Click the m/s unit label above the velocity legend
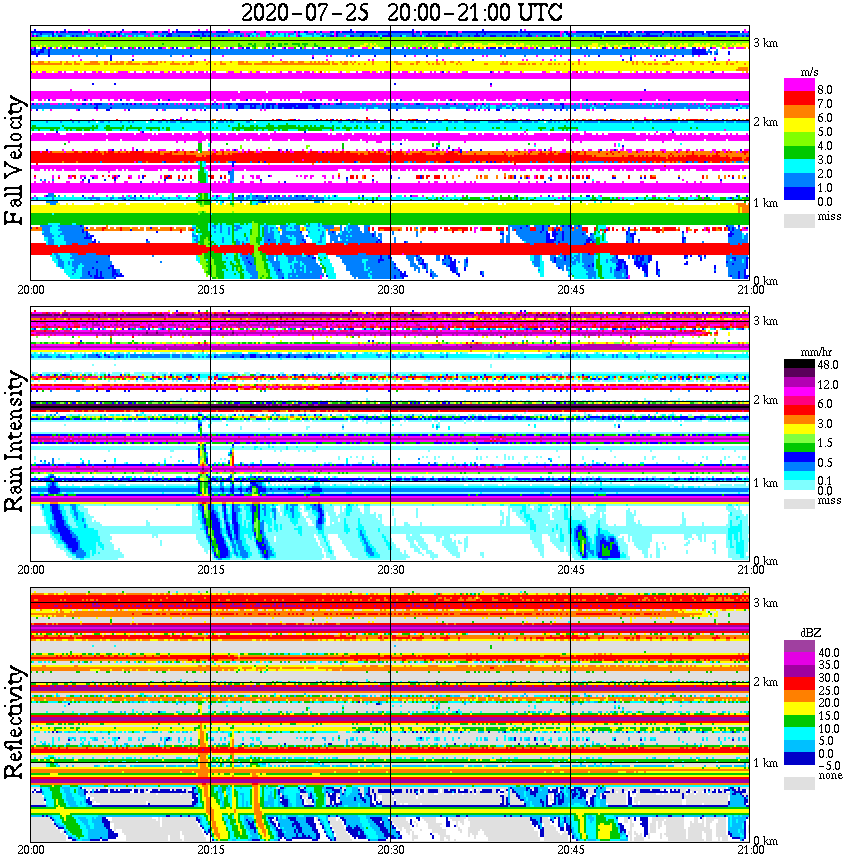The height and width of the screenshot is (868, 850). (809, 73)
